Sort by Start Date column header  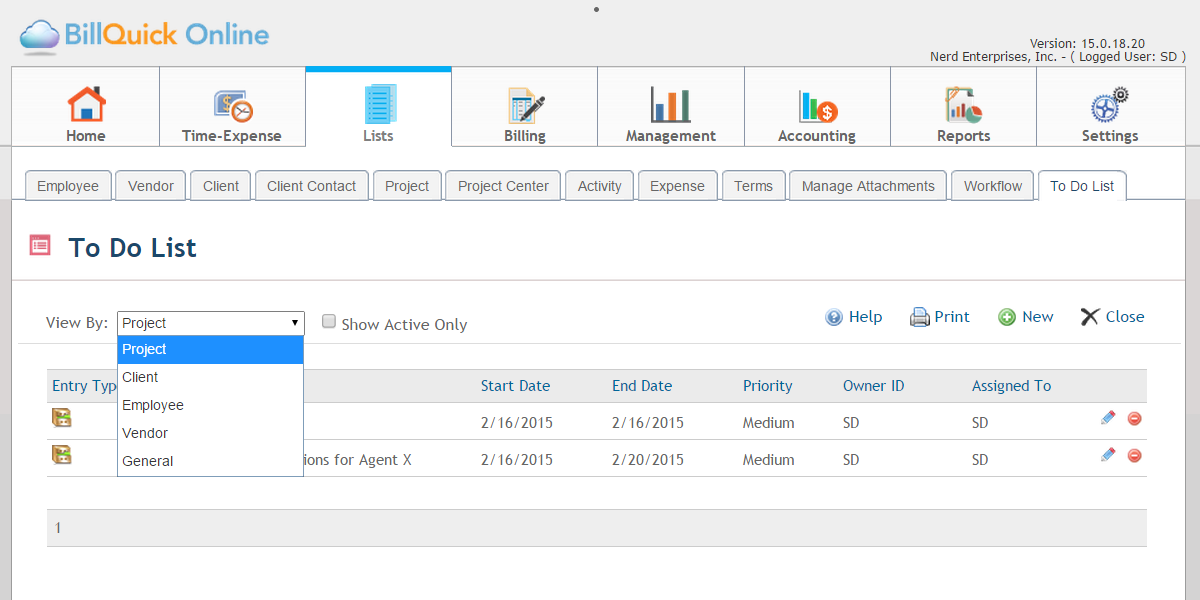coord(515,386)
